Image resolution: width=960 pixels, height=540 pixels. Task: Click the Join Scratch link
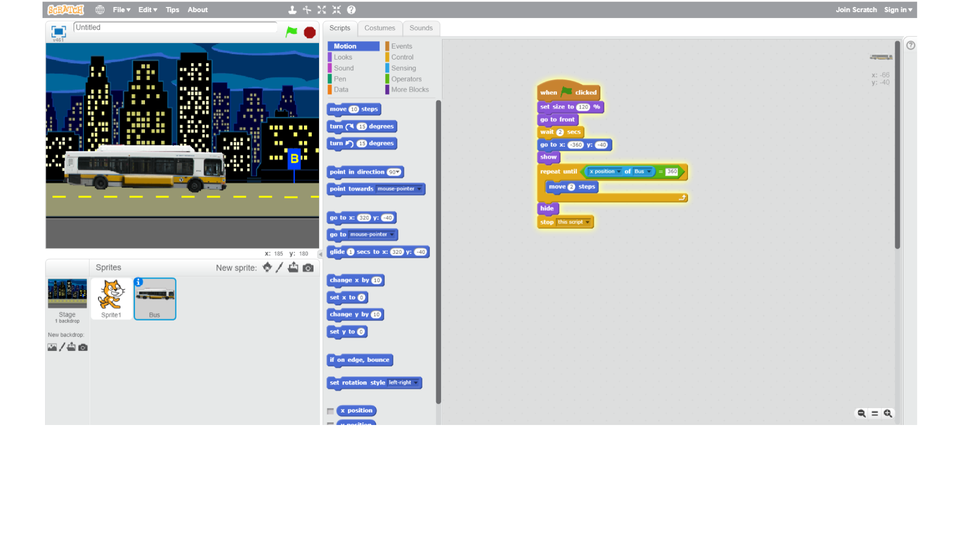pyautogui.click(x=856, y=10)
